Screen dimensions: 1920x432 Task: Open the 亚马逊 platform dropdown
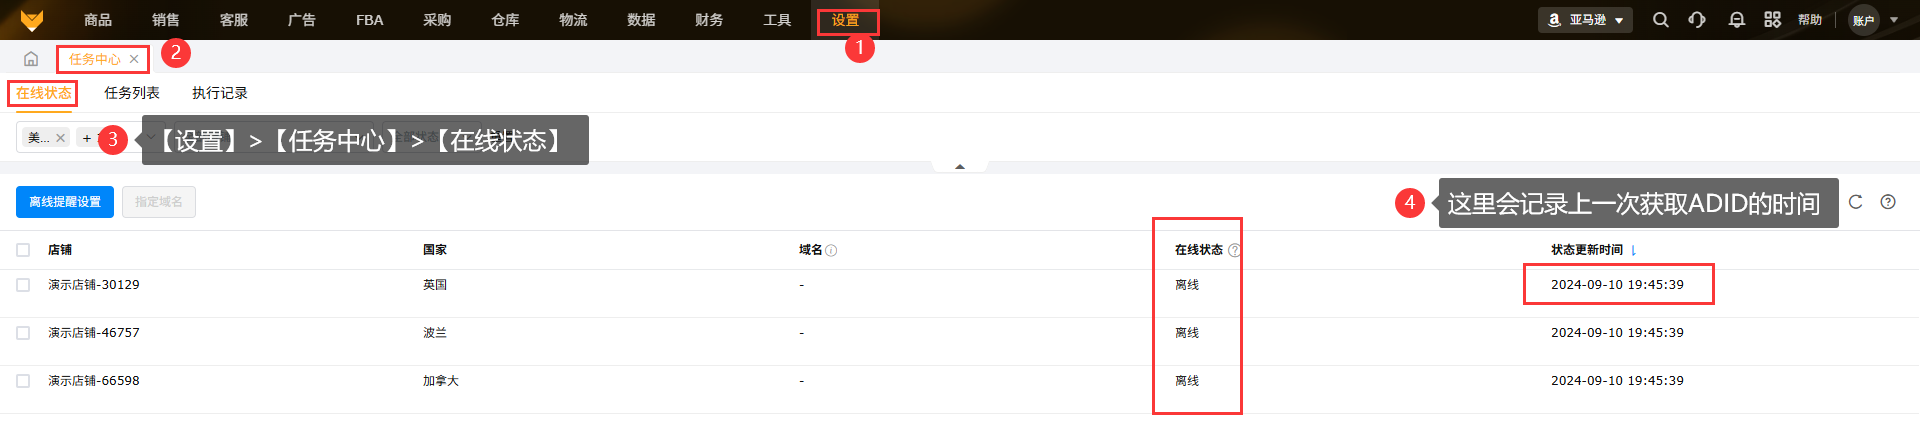tap(1585, 20)
